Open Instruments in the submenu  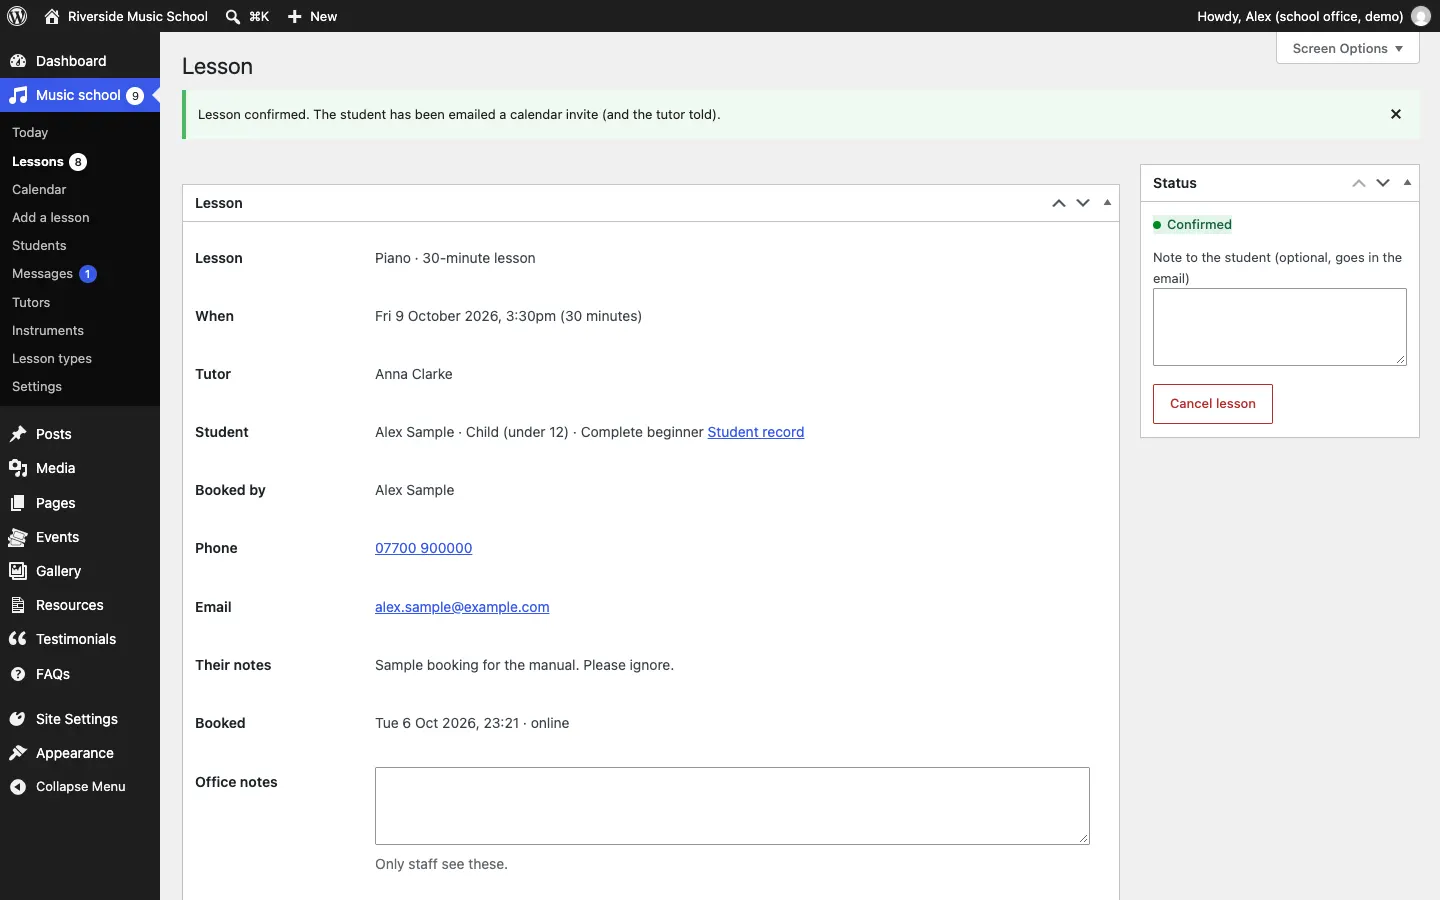point(48,331)
